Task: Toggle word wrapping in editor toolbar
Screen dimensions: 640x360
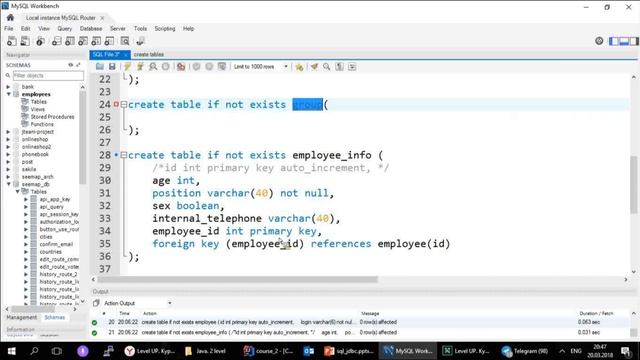Action: [352, 67]
